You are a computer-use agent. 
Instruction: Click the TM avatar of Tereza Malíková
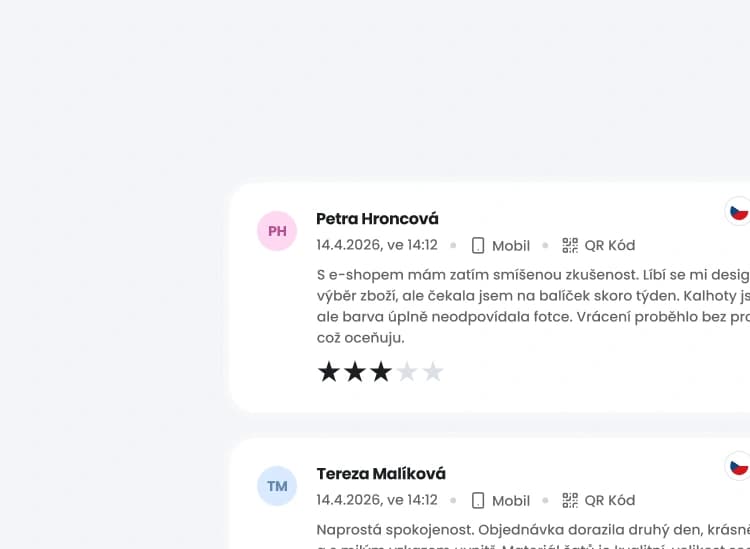(x=277, y=486)
